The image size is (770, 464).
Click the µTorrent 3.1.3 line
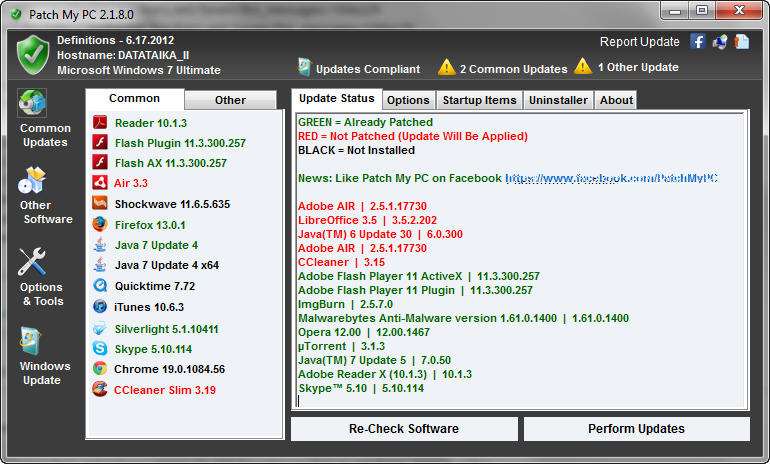[341, 346]
